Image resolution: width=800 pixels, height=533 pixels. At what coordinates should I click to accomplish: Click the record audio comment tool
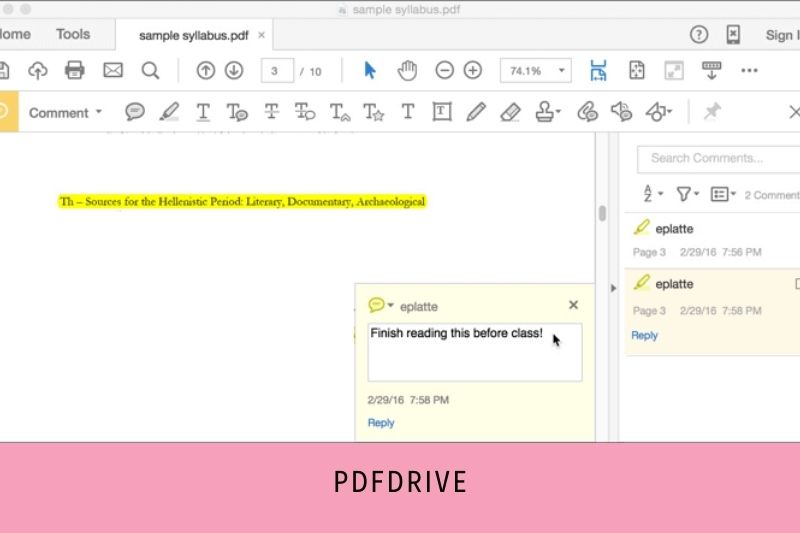tap(621, 112)
